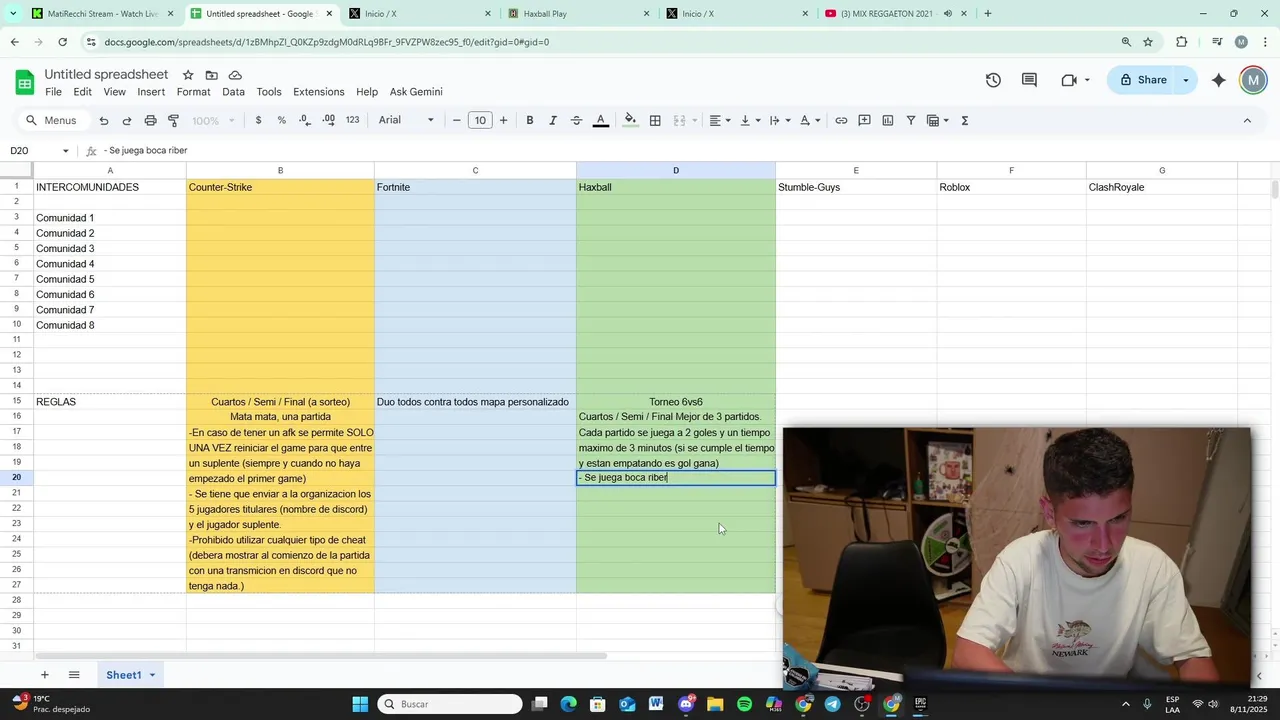This screenshot has width=1280, height=720.
Task: Open the text color picker
Action: click(601, 120)
